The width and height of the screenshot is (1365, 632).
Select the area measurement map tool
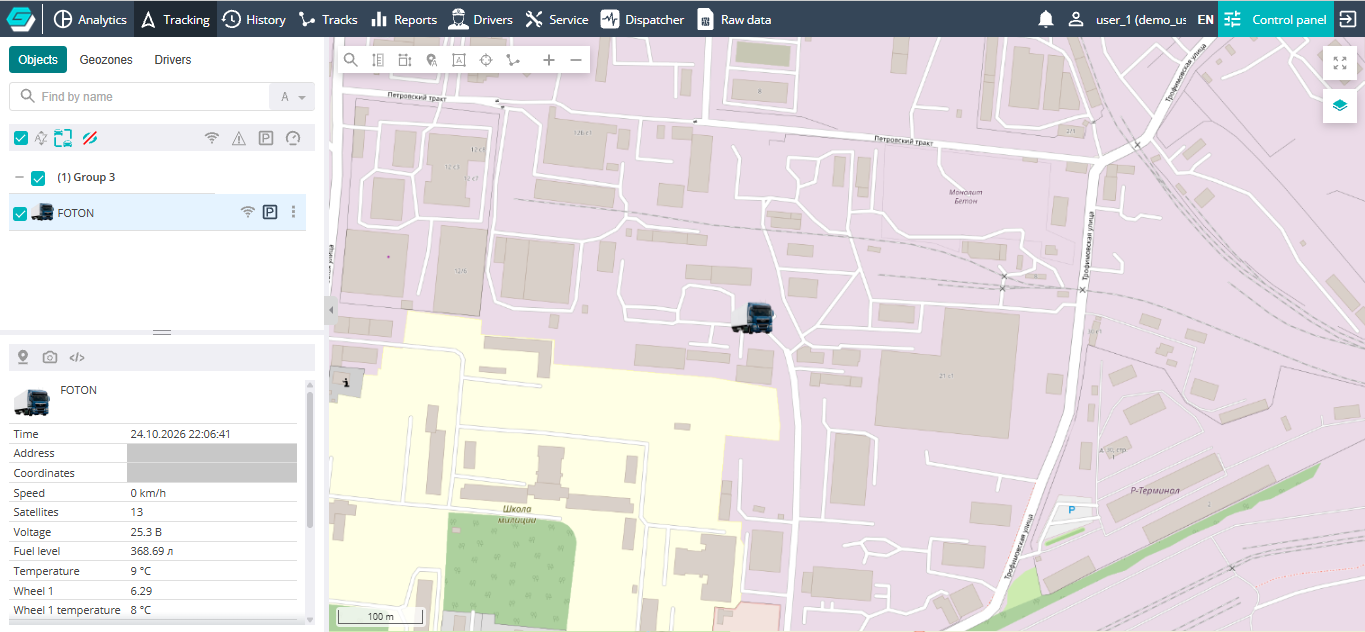pos(404,60)
